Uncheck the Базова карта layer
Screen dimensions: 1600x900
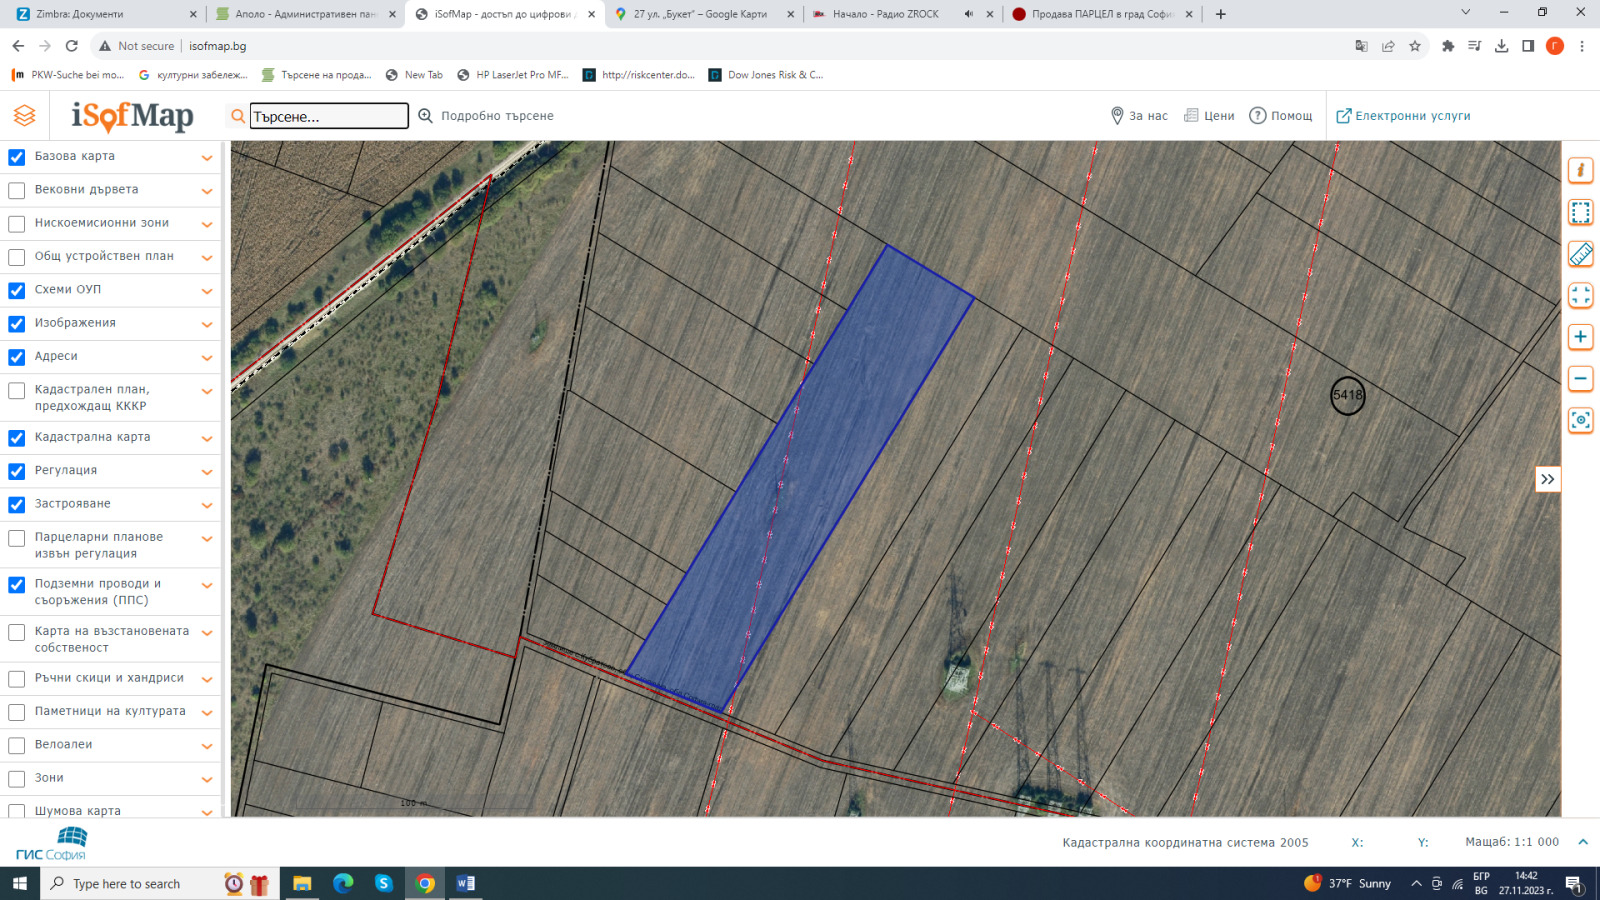pyautogui.click(x=17, y=157)
